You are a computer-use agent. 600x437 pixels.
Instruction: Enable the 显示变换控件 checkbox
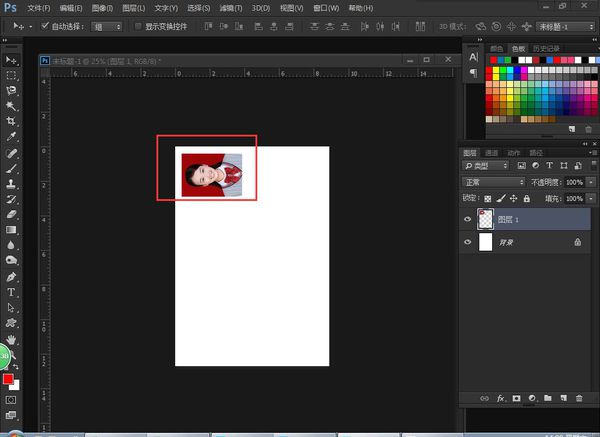138,27
